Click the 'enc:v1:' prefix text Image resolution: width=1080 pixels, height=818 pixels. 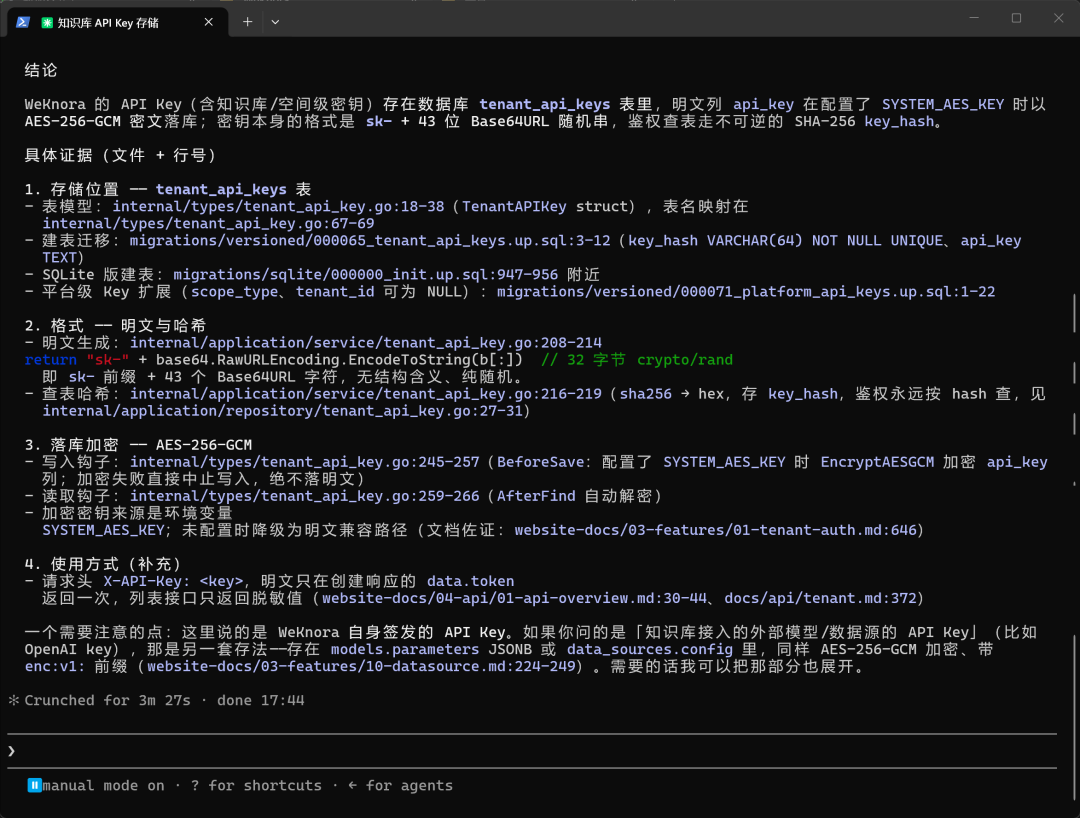click(x=55, y=667)
